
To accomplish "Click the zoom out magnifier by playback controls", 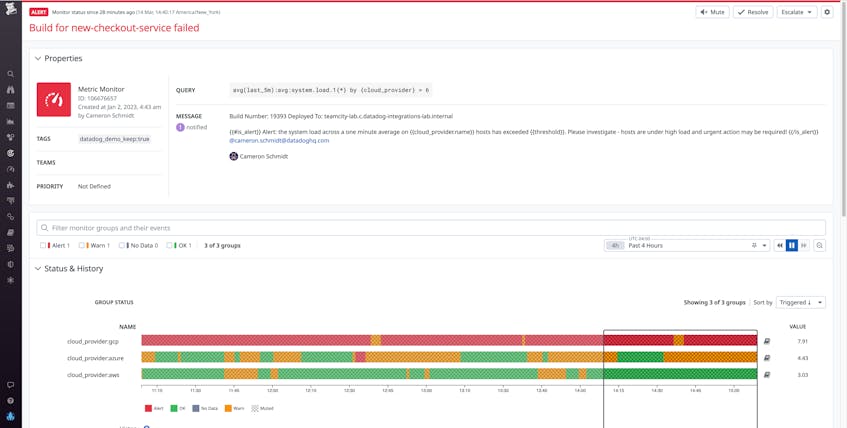I will pos(819,245).
